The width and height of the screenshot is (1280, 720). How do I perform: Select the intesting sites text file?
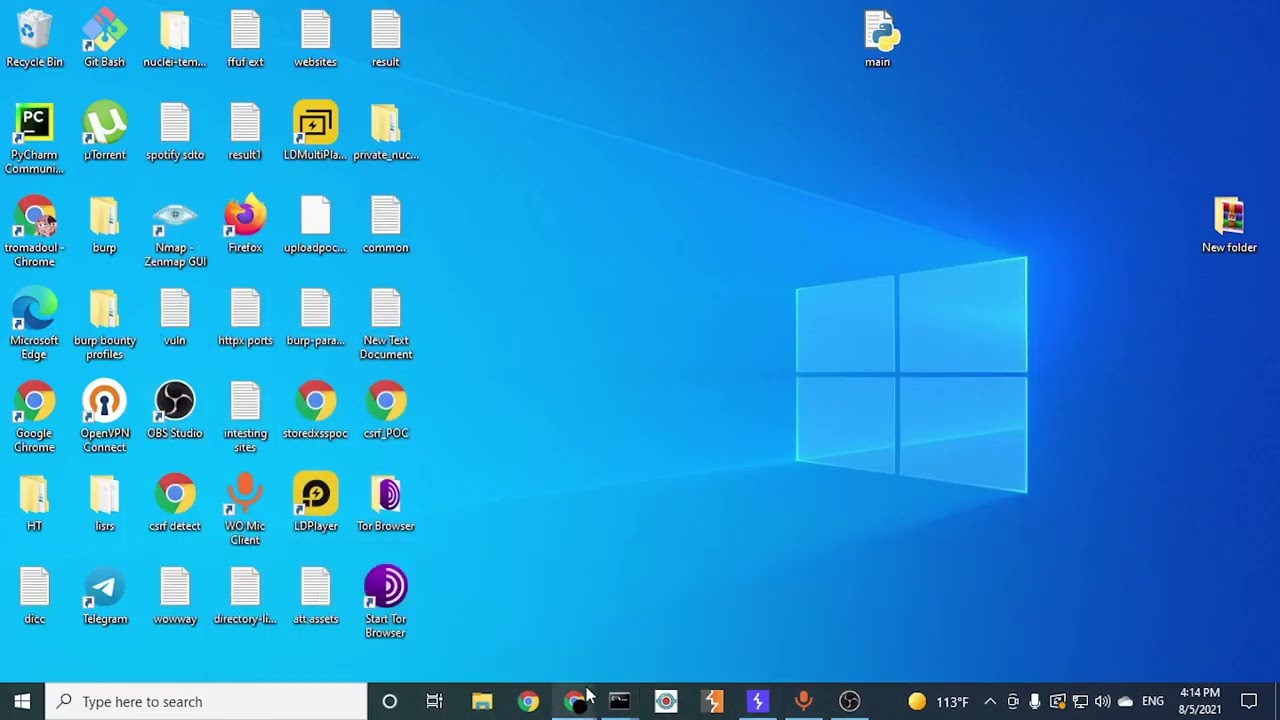point(245,418)
